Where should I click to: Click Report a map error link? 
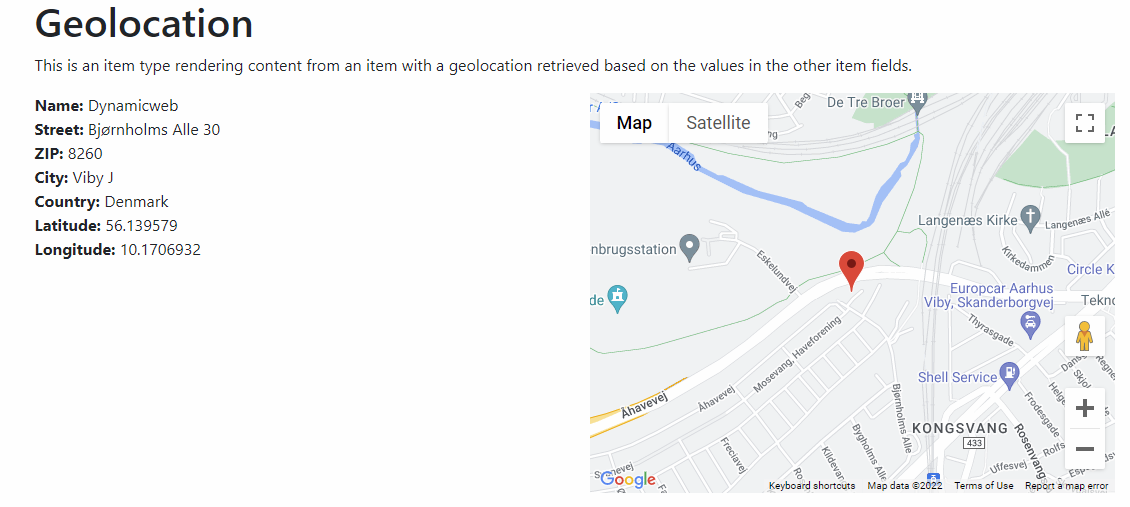point(1067,486)
